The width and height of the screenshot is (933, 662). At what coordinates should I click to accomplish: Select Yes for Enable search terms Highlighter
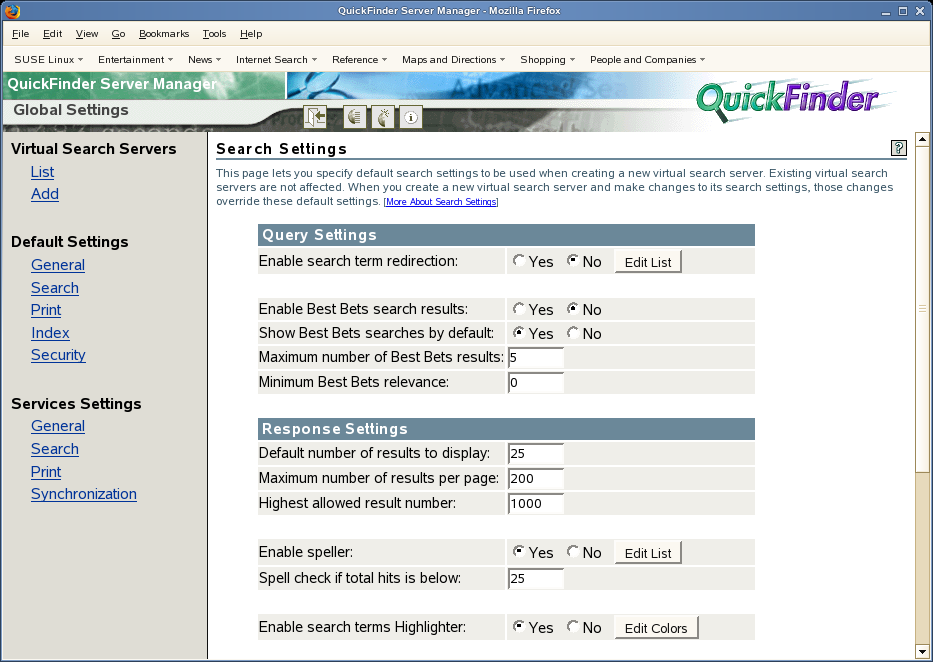pos(519,626)
